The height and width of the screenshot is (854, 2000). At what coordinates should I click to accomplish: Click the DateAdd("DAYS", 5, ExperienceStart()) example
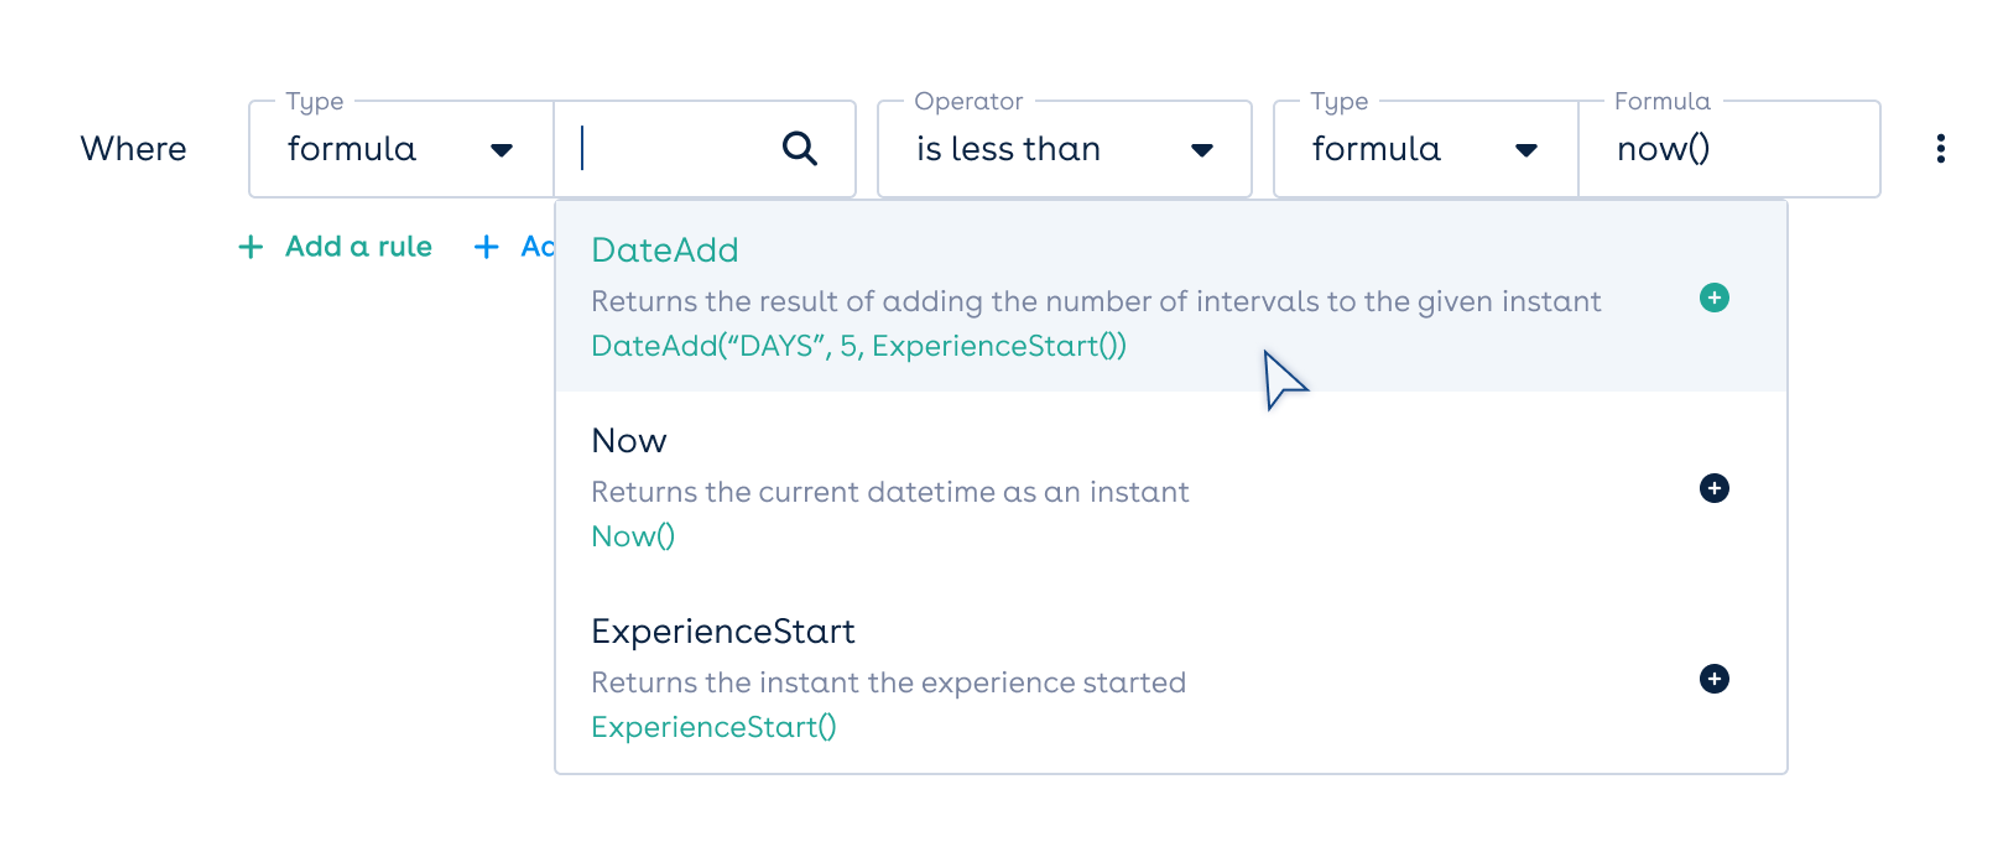click(x=858, y=346)
